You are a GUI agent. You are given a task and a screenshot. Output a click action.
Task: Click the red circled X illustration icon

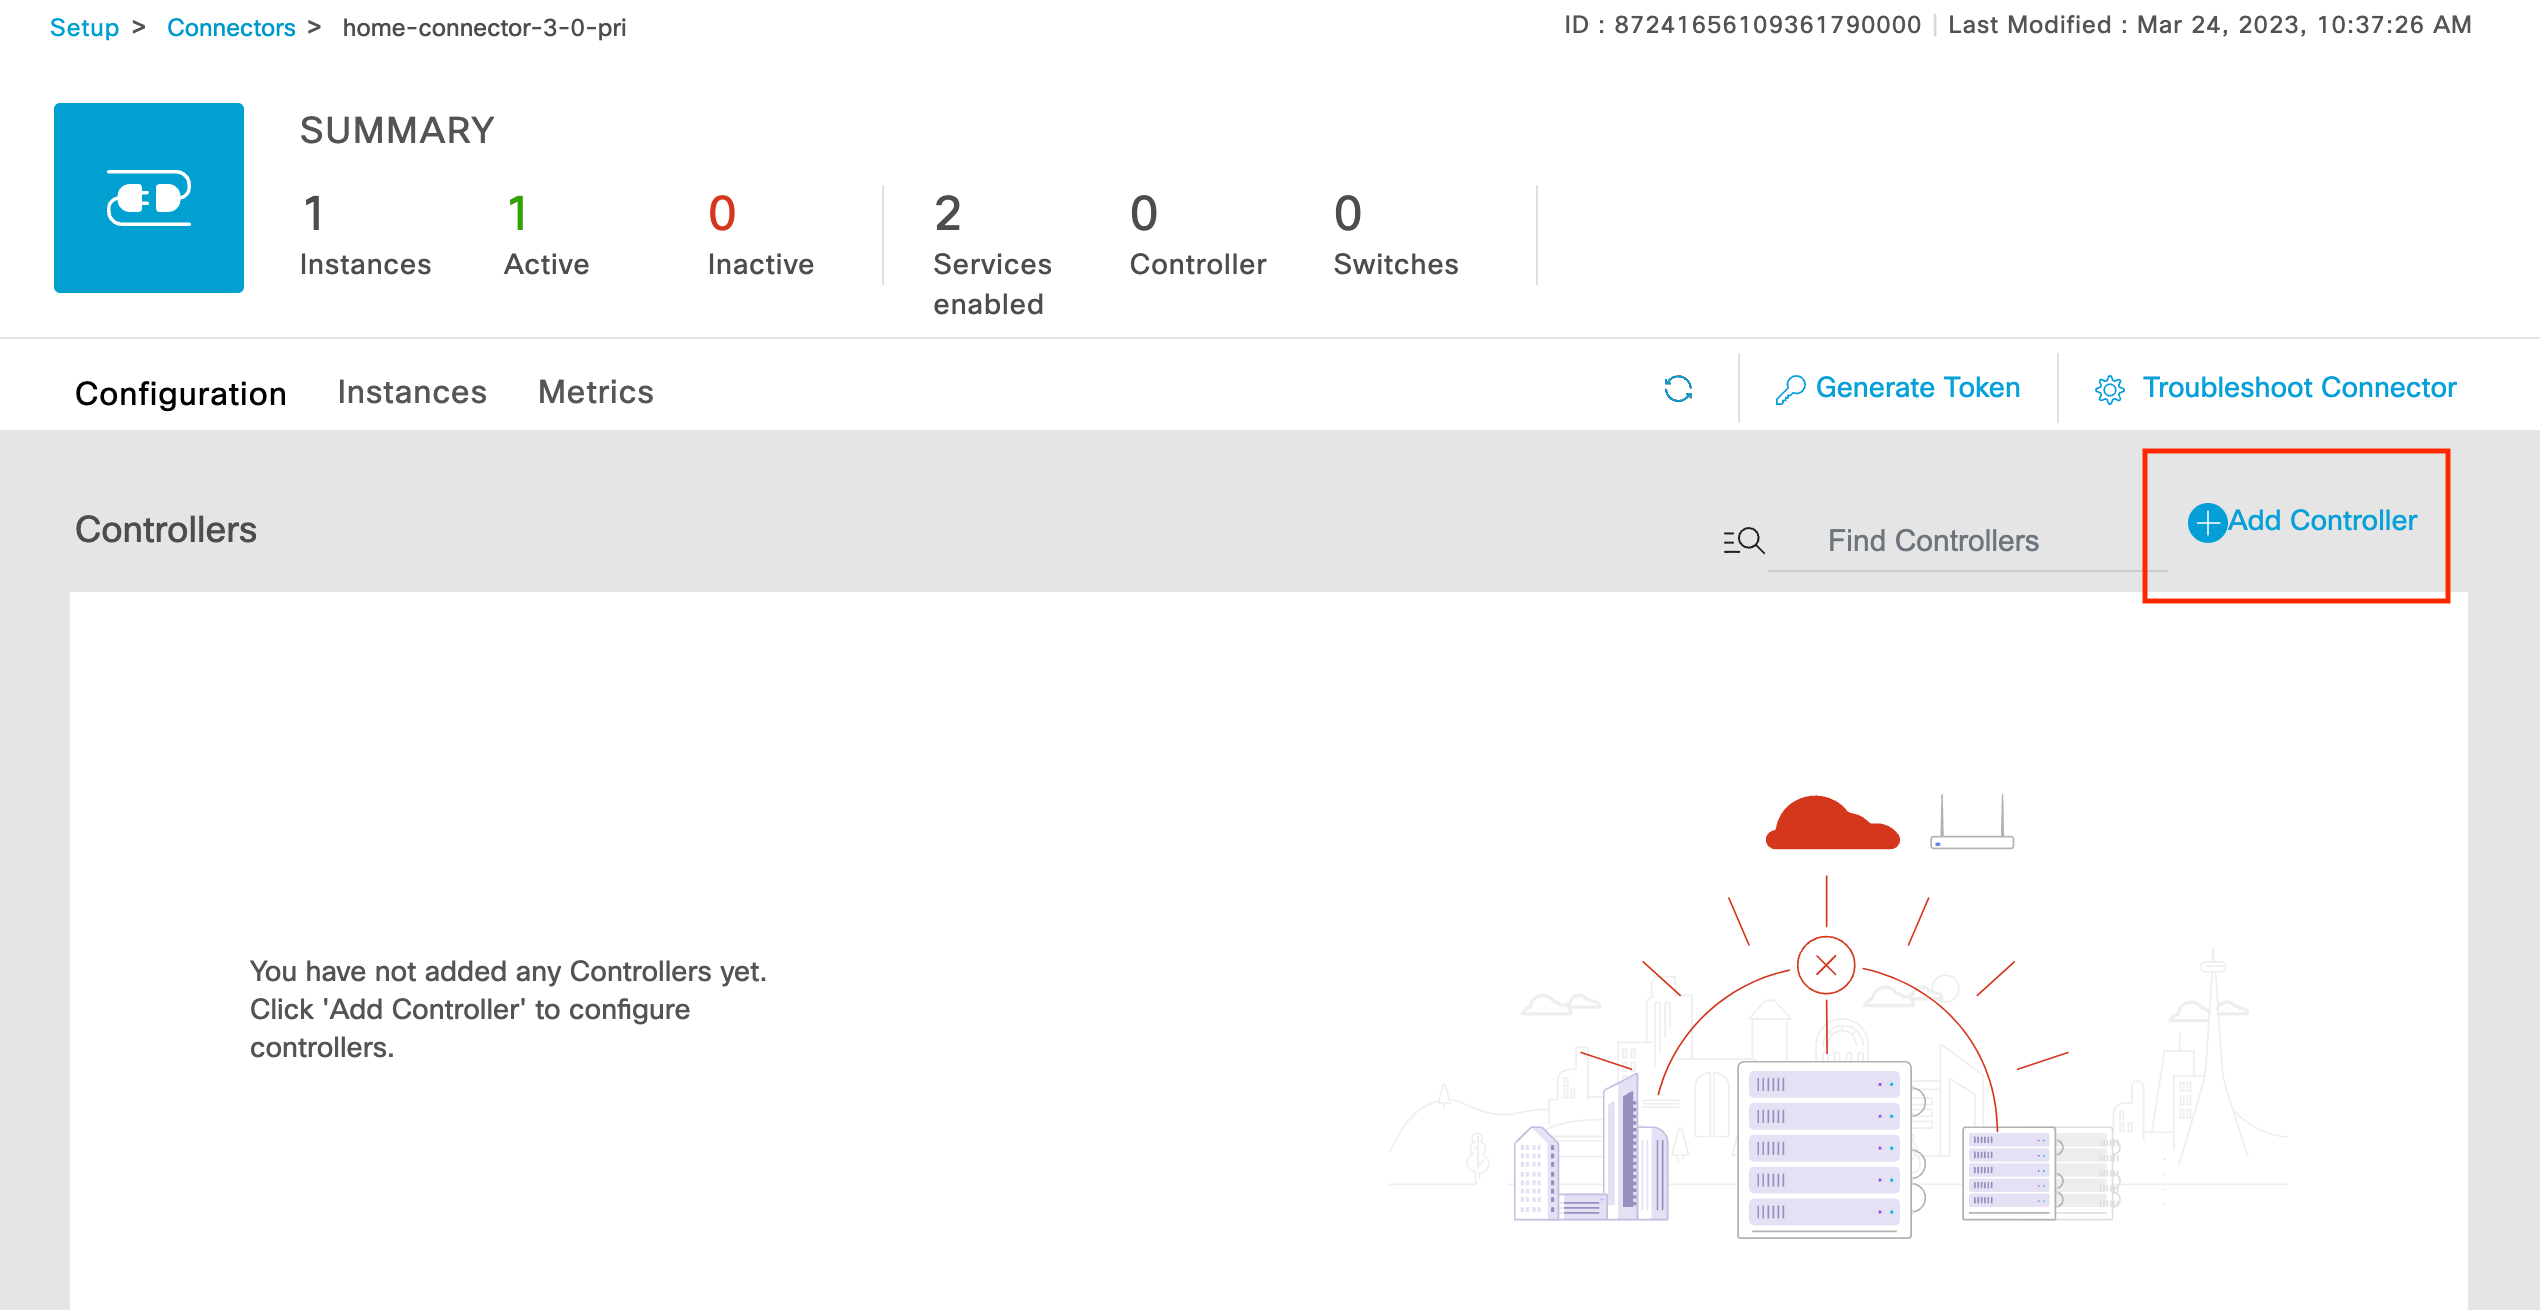1826,965
